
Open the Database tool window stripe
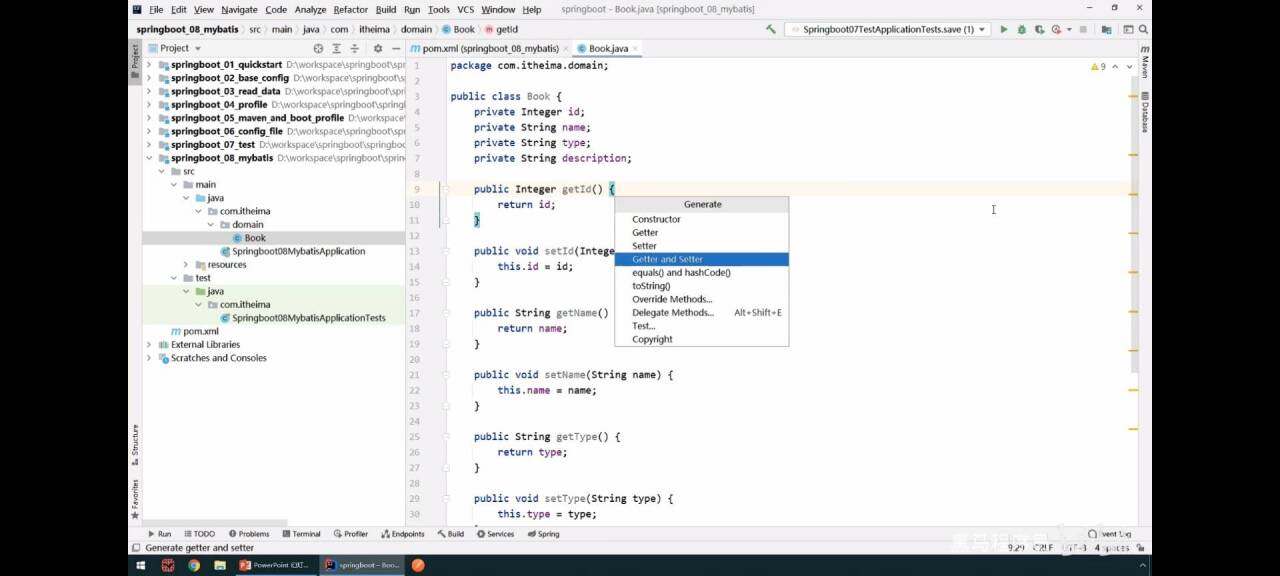(x=1144, y=112)
